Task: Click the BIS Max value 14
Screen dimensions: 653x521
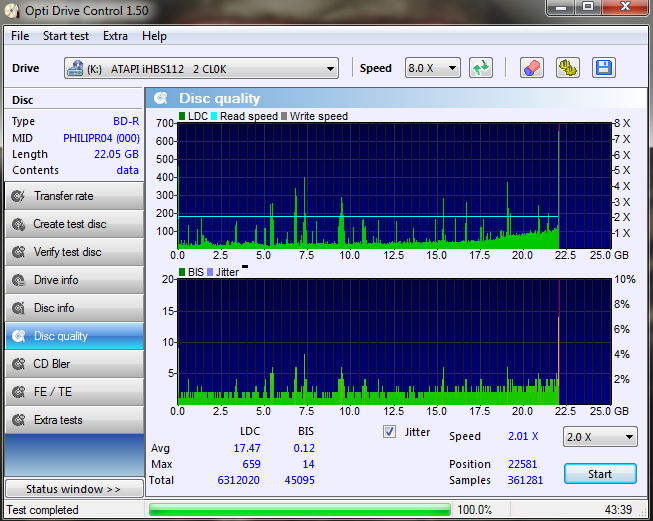Action: pos(309,464)
